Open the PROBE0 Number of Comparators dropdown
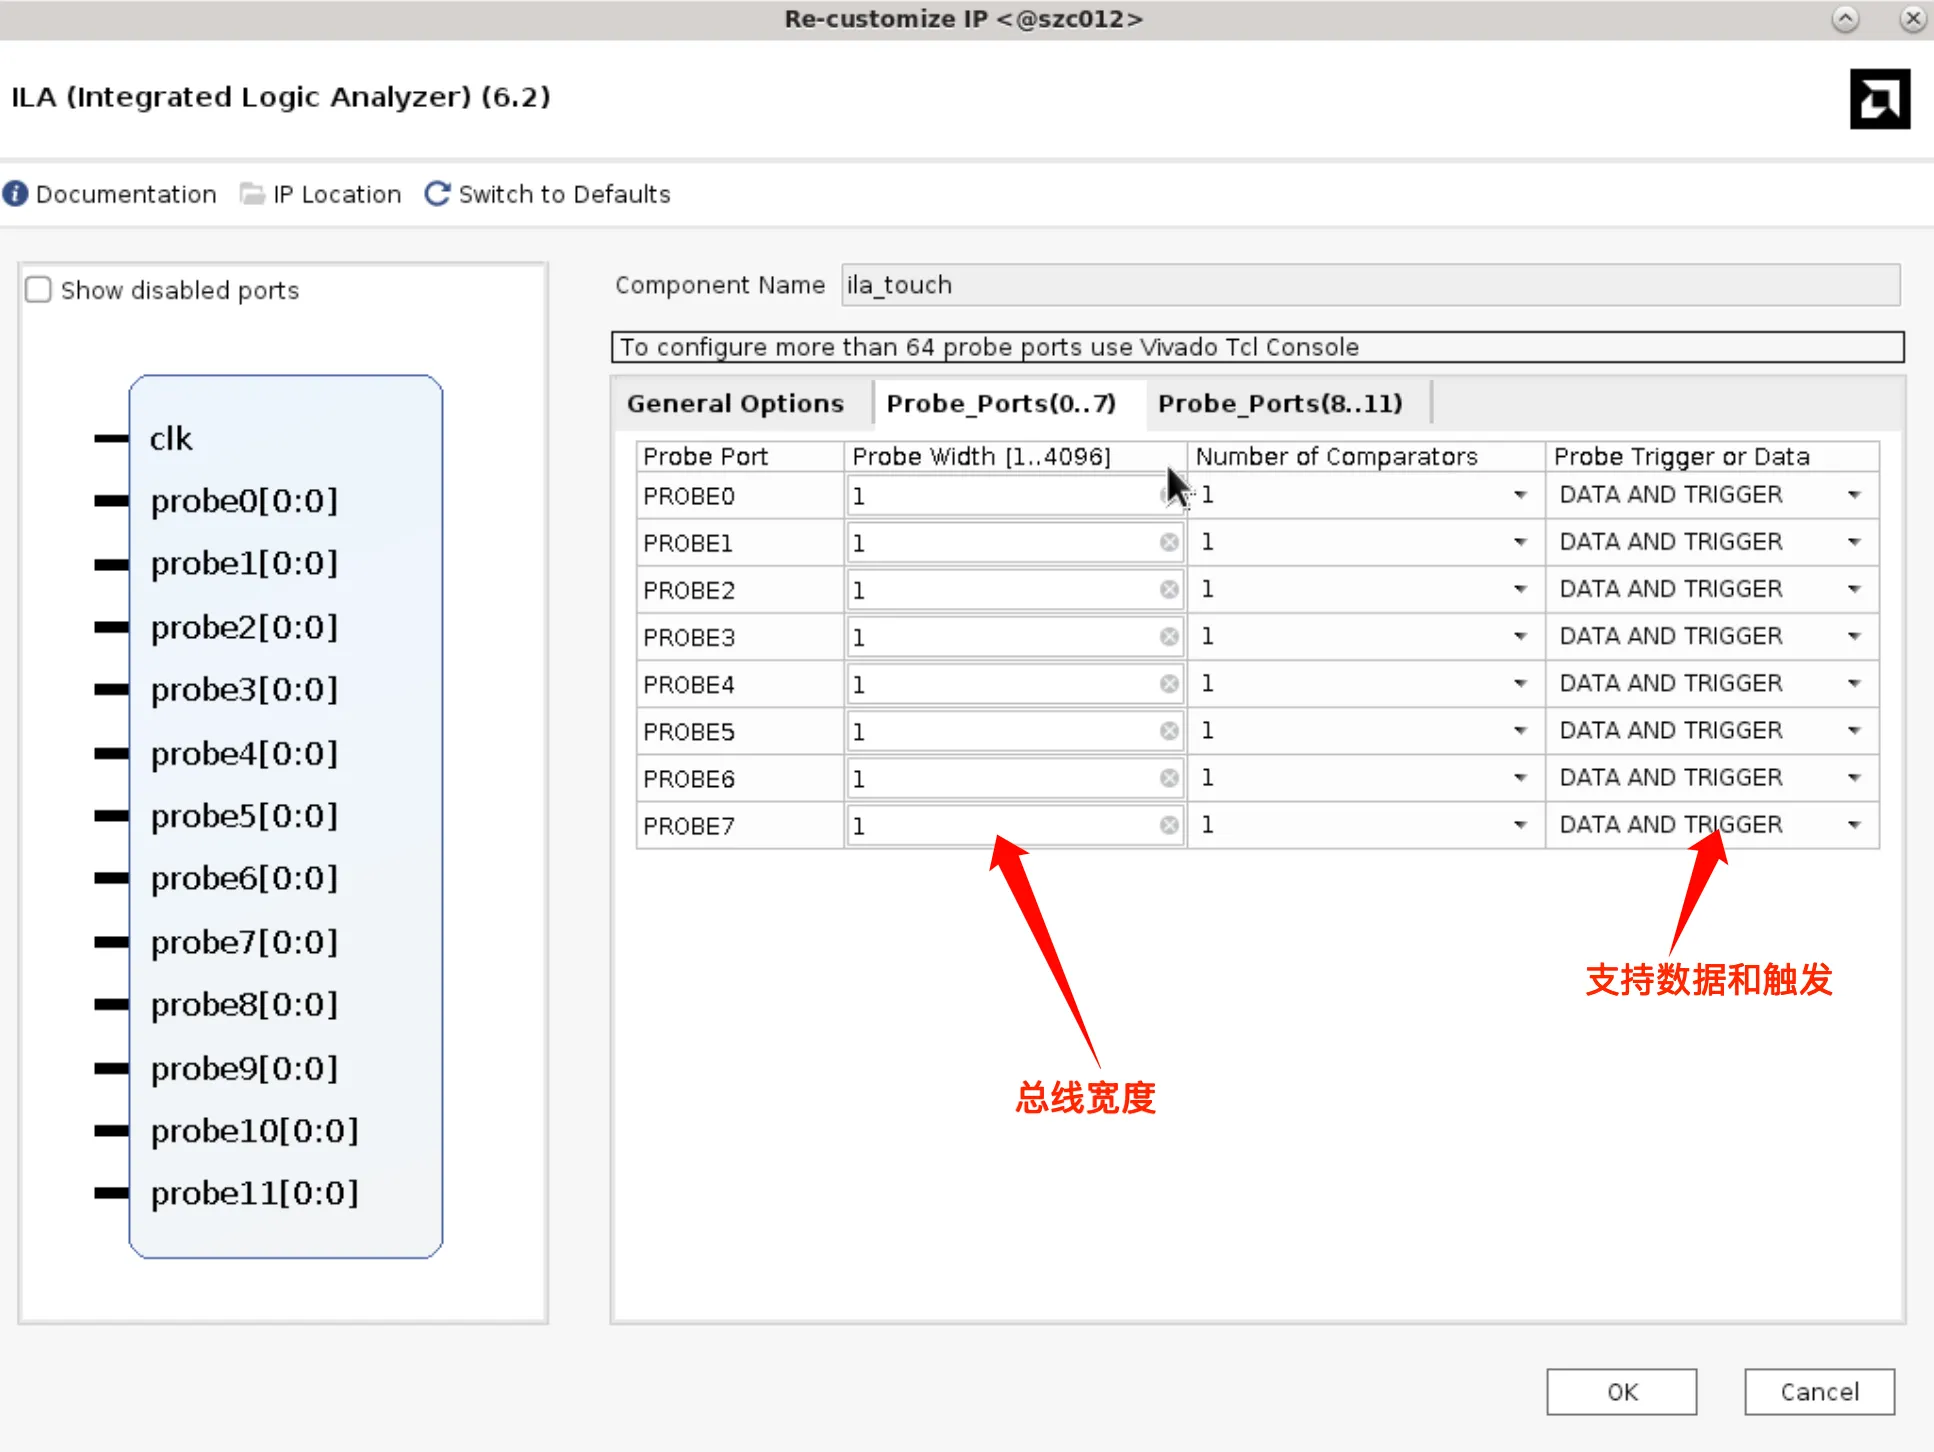Viewport: 1934px width, 1452px height. 1520,494
